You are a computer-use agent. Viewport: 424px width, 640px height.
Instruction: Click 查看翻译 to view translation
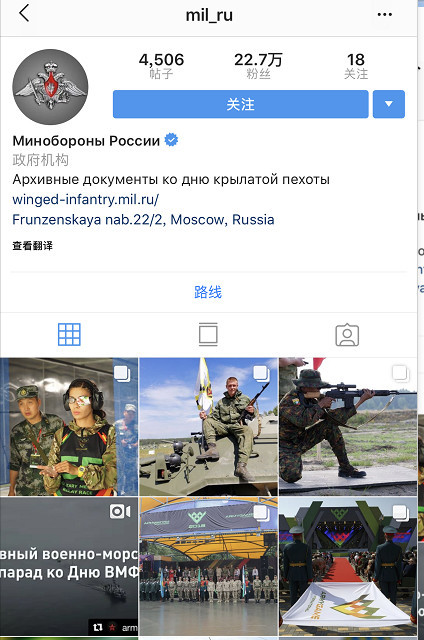(32, 246)
